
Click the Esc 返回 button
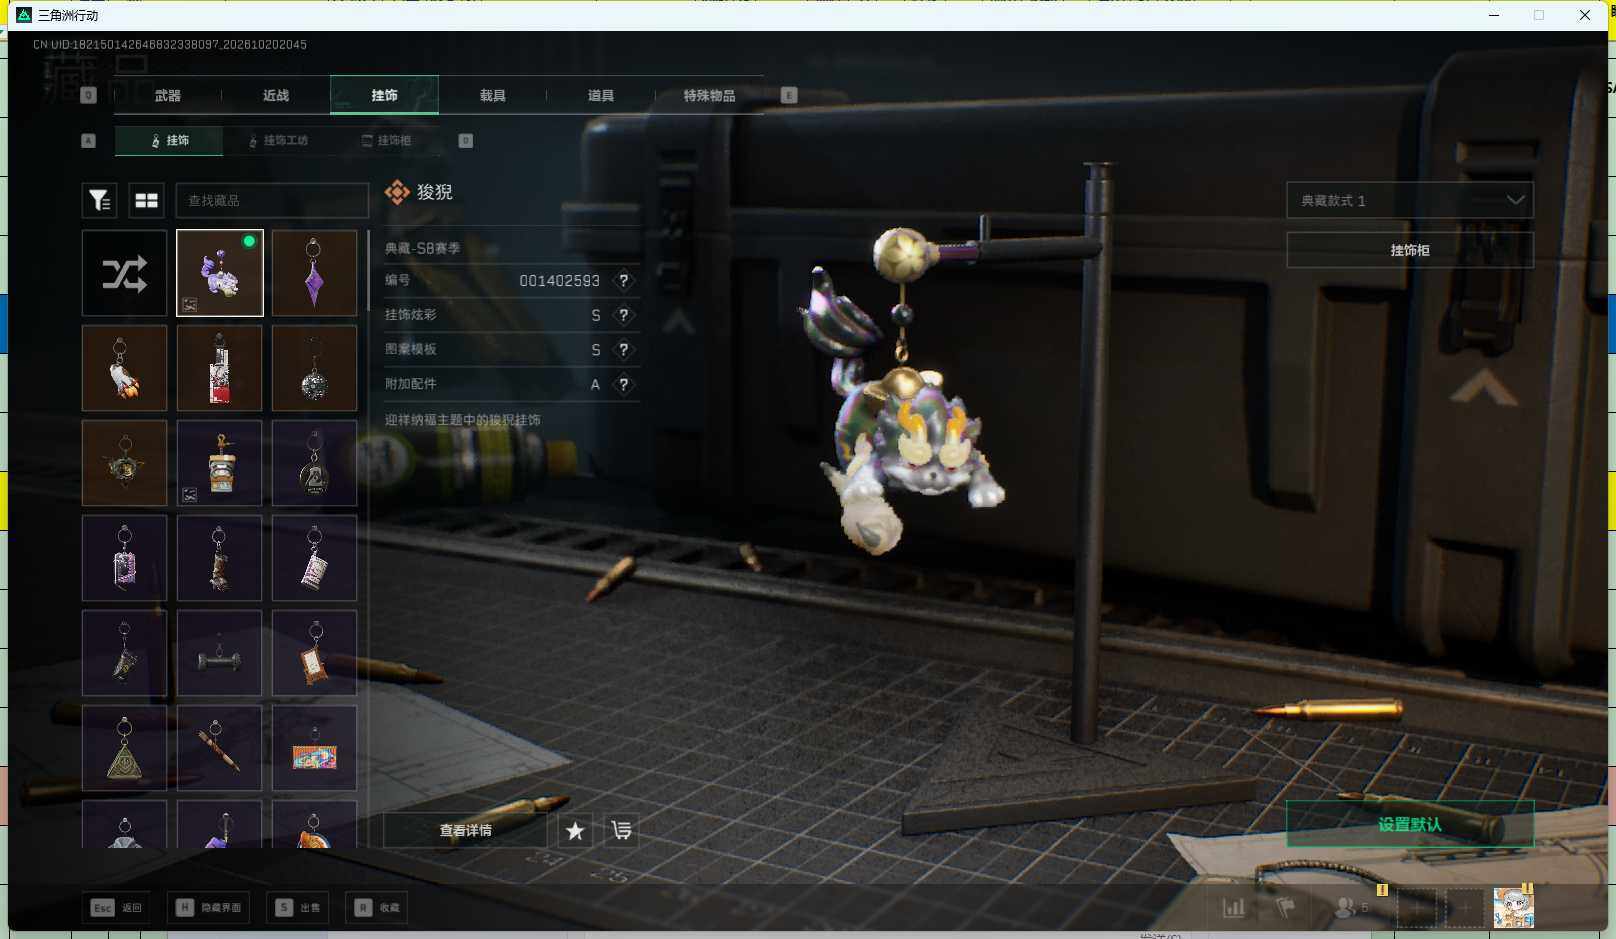coord(117,908)
